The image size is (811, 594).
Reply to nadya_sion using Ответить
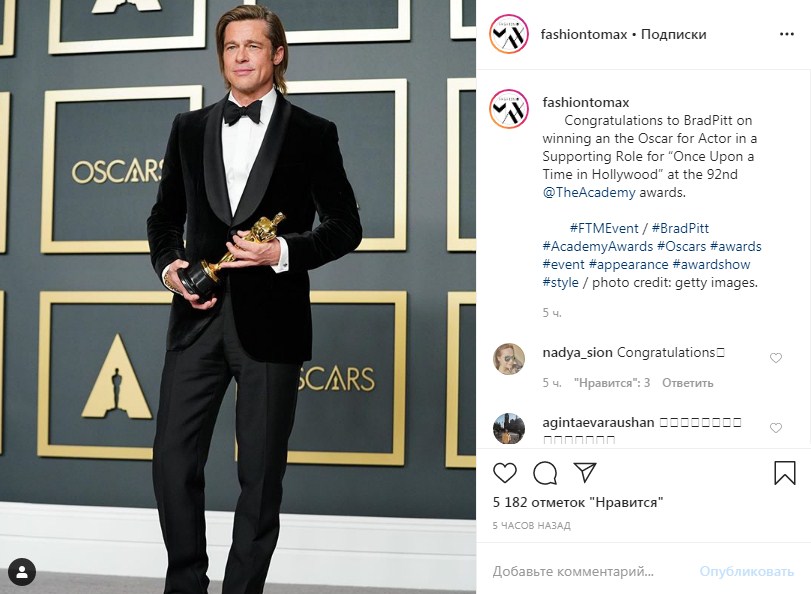click(x=688, y=383)
